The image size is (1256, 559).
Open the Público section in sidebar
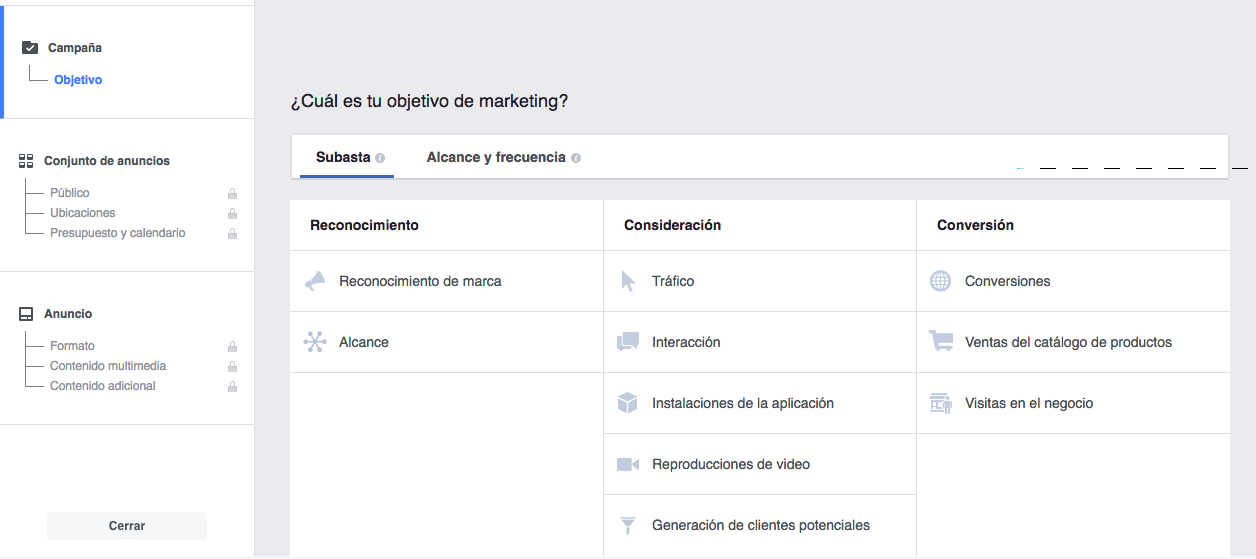pyautogui.click(x=70, y=193)
